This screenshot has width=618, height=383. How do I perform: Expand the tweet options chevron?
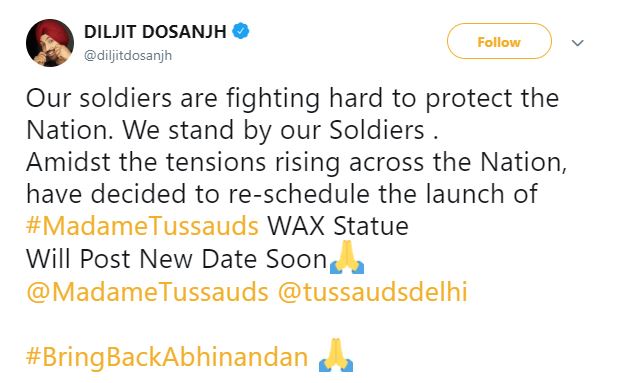coord(577,43)
